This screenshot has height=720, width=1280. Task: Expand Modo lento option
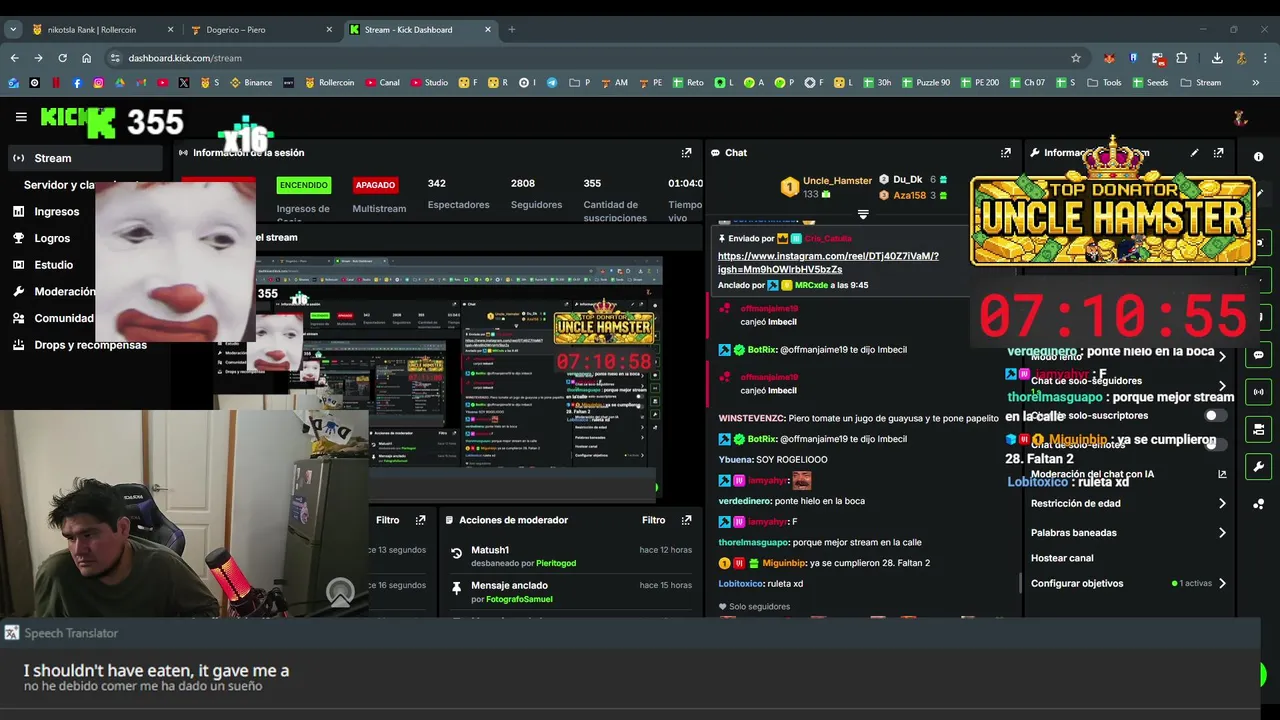pyautogui.click(x=1222, y=356)
